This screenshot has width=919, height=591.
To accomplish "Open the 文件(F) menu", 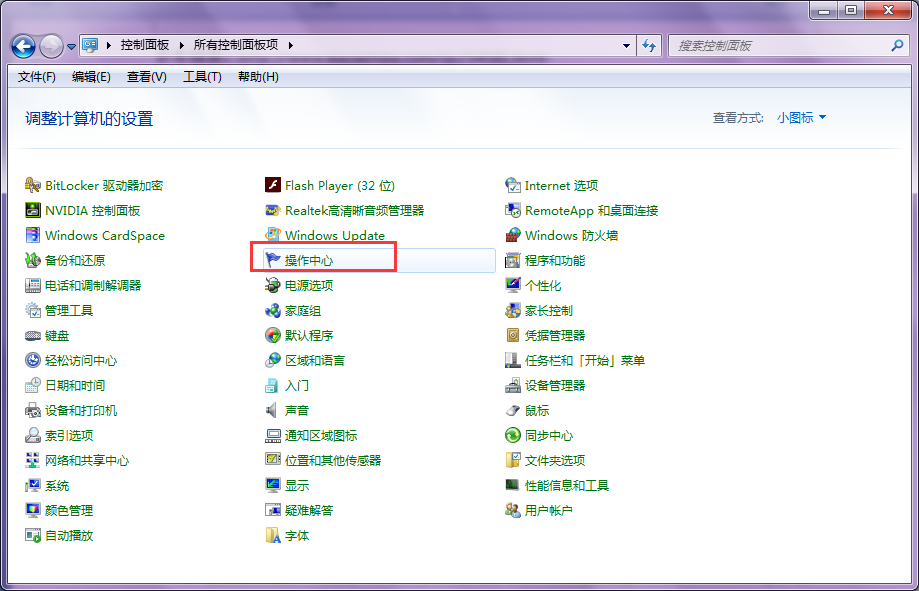I will tap(36, 77).
